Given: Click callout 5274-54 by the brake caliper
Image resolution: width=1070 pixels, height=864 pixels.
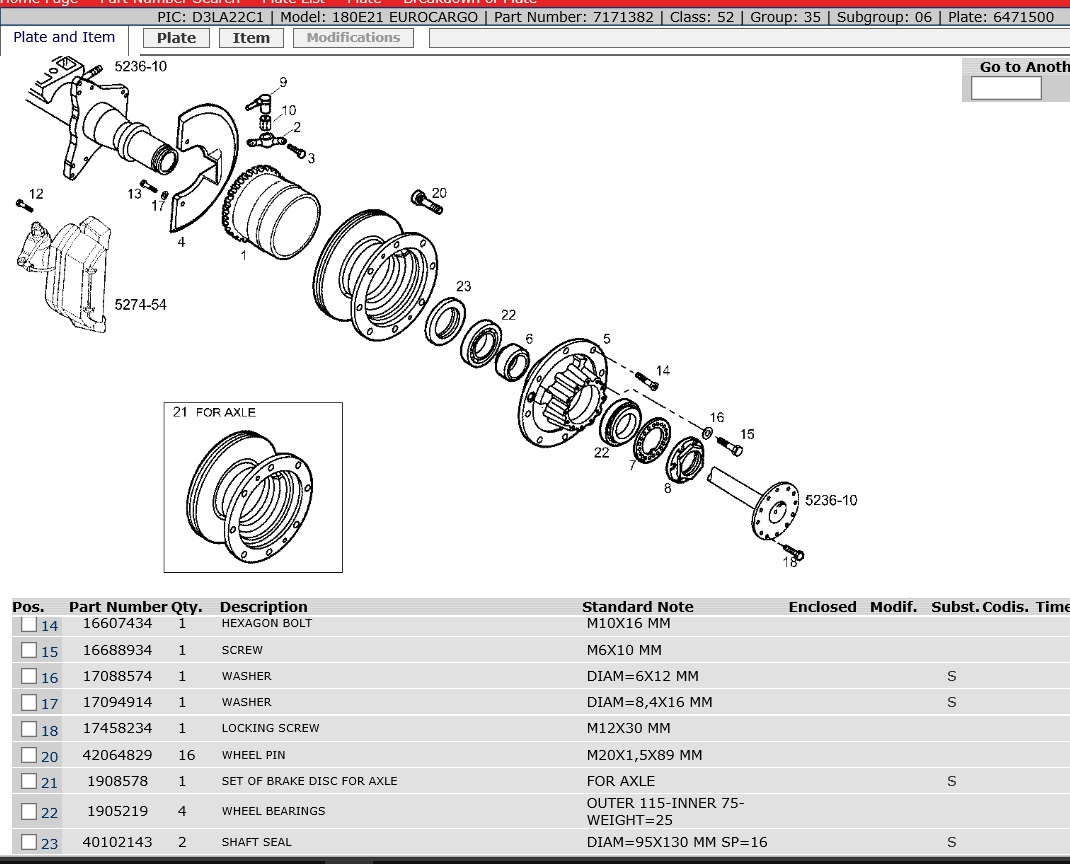Looking at the screenshot, I should (141, 304).
